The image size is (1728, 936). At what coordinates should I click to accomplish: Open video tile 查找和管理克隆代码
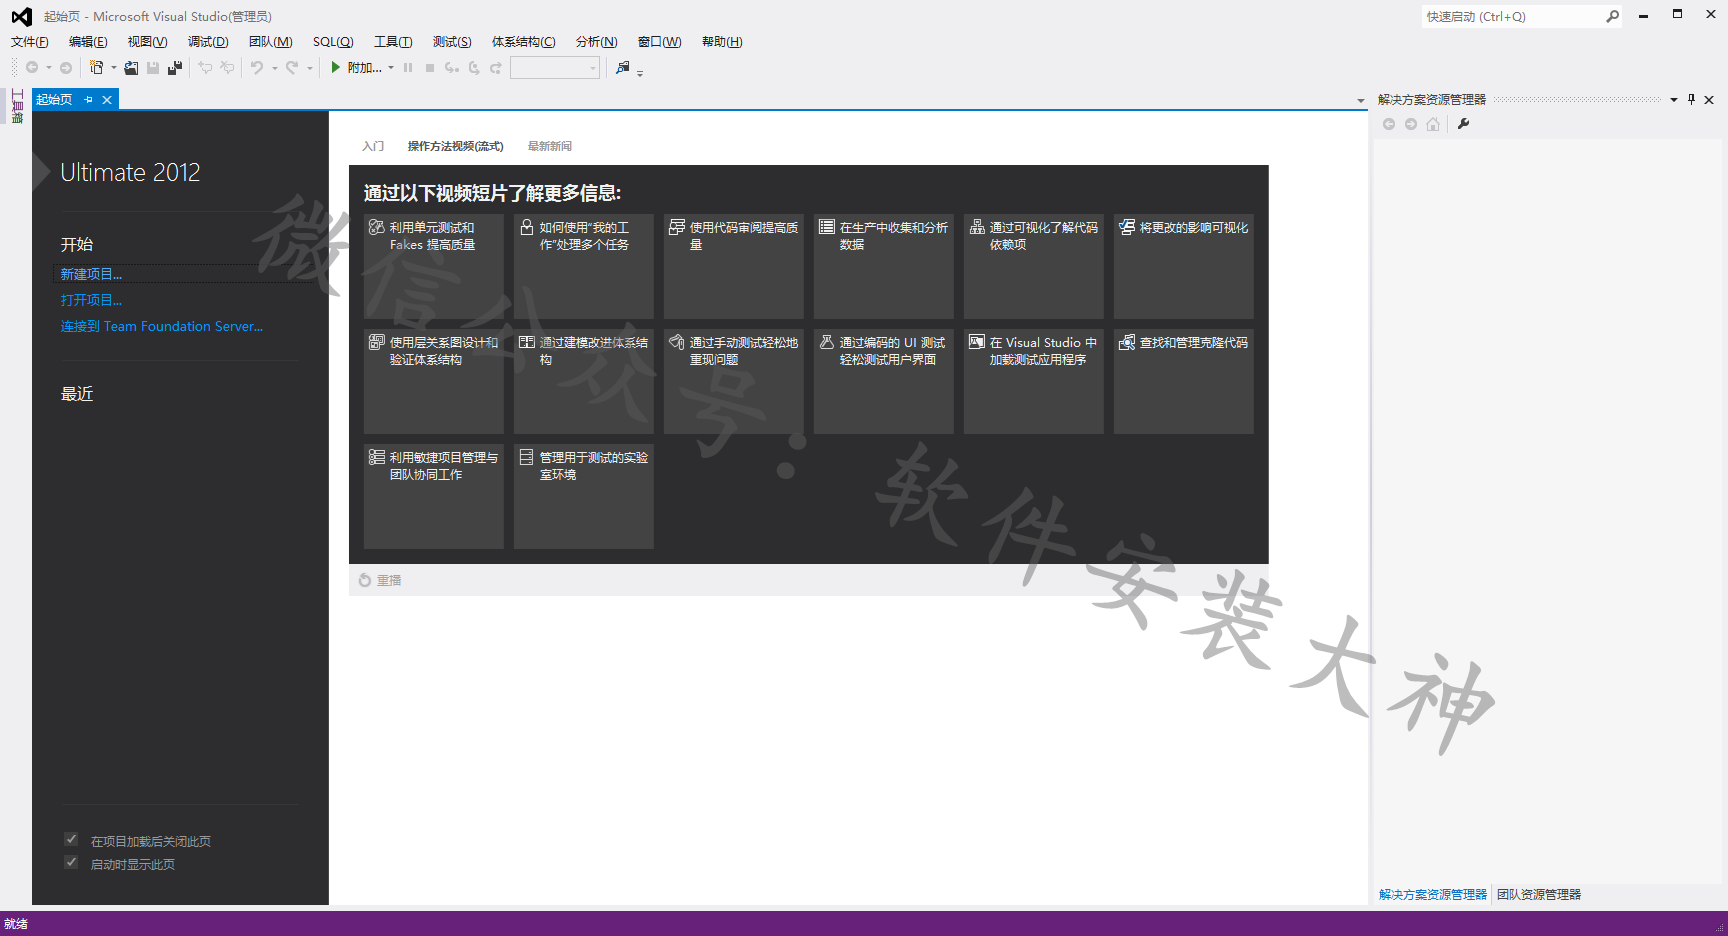1183,381
